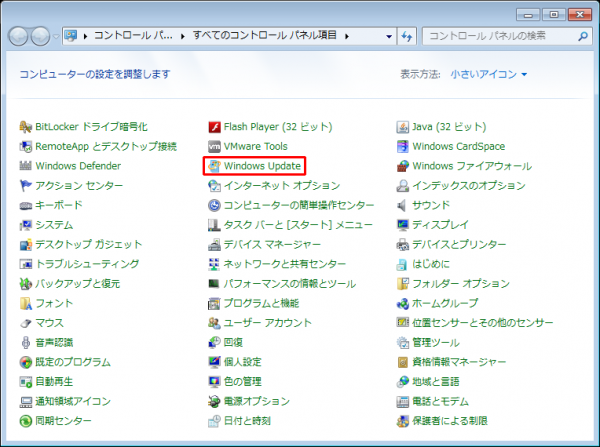This screenshot has width=600, height=447.
Task: Open the 既定のプログラム link
Action: click(x=73, y=362)
